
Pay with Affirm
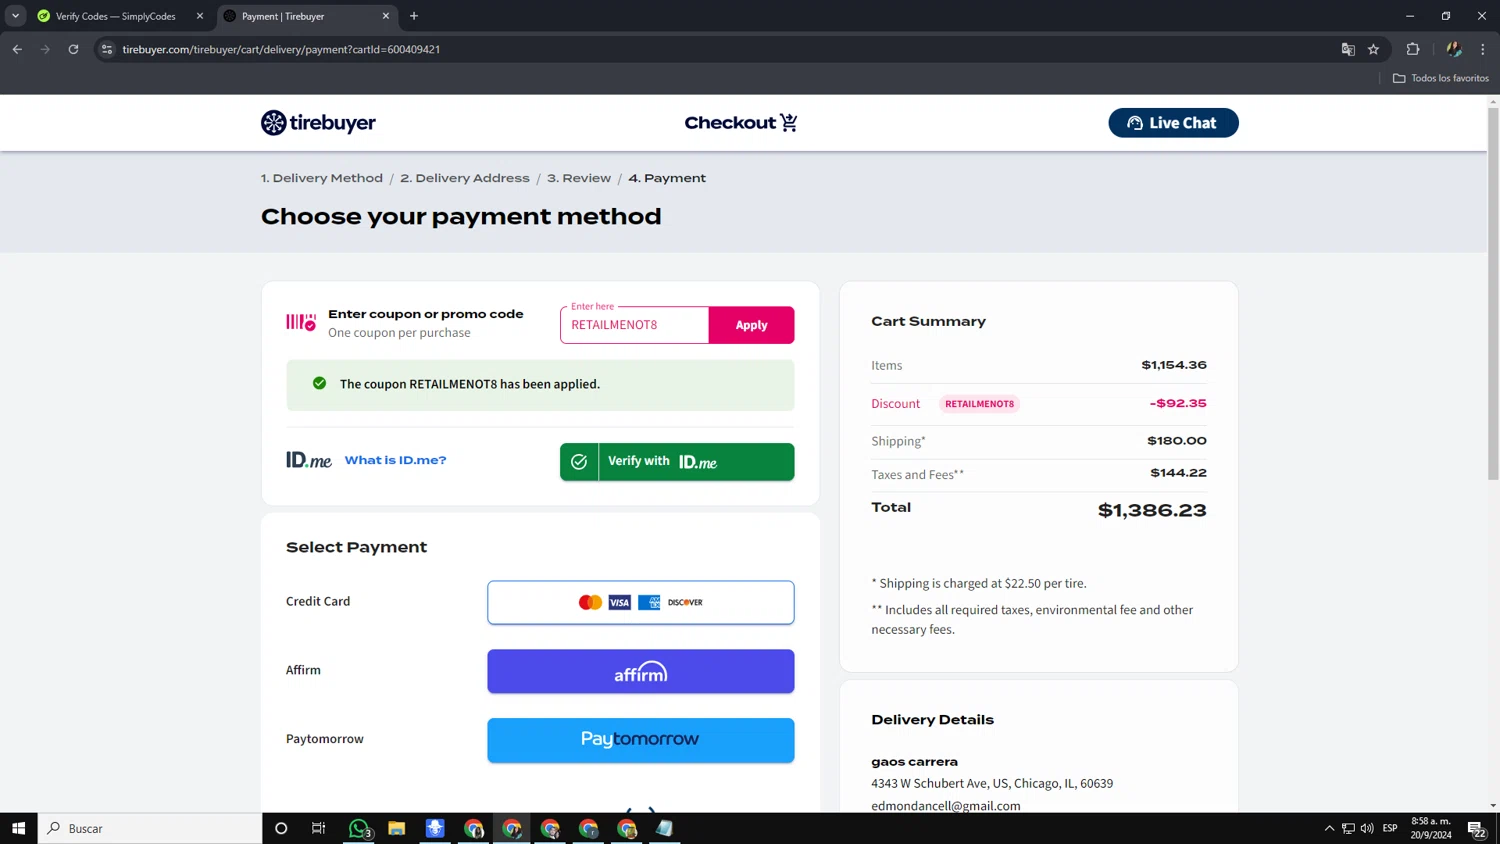click(641, 671)
